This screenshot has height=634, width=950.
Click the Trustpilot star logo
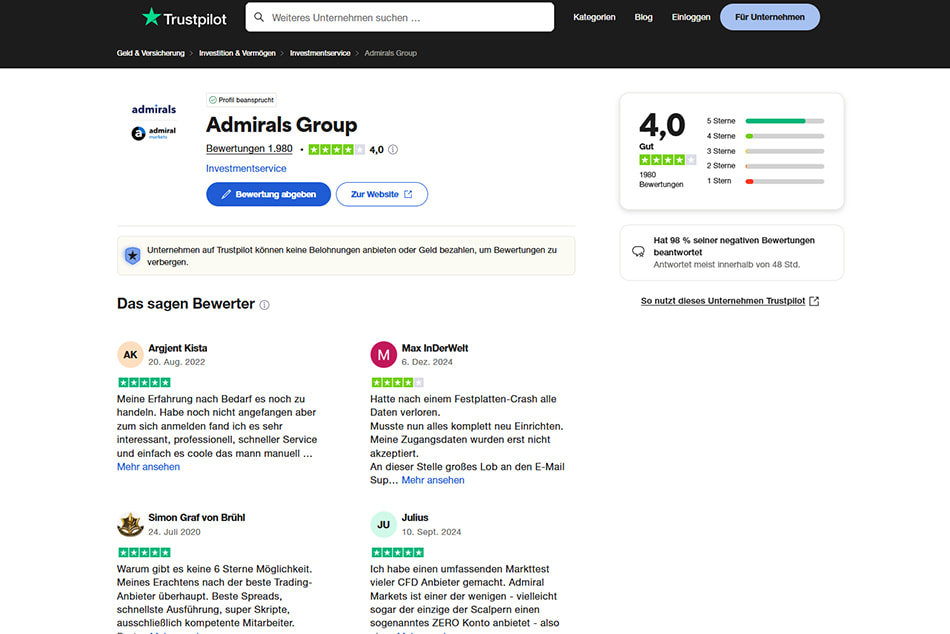tap(151, 17)
